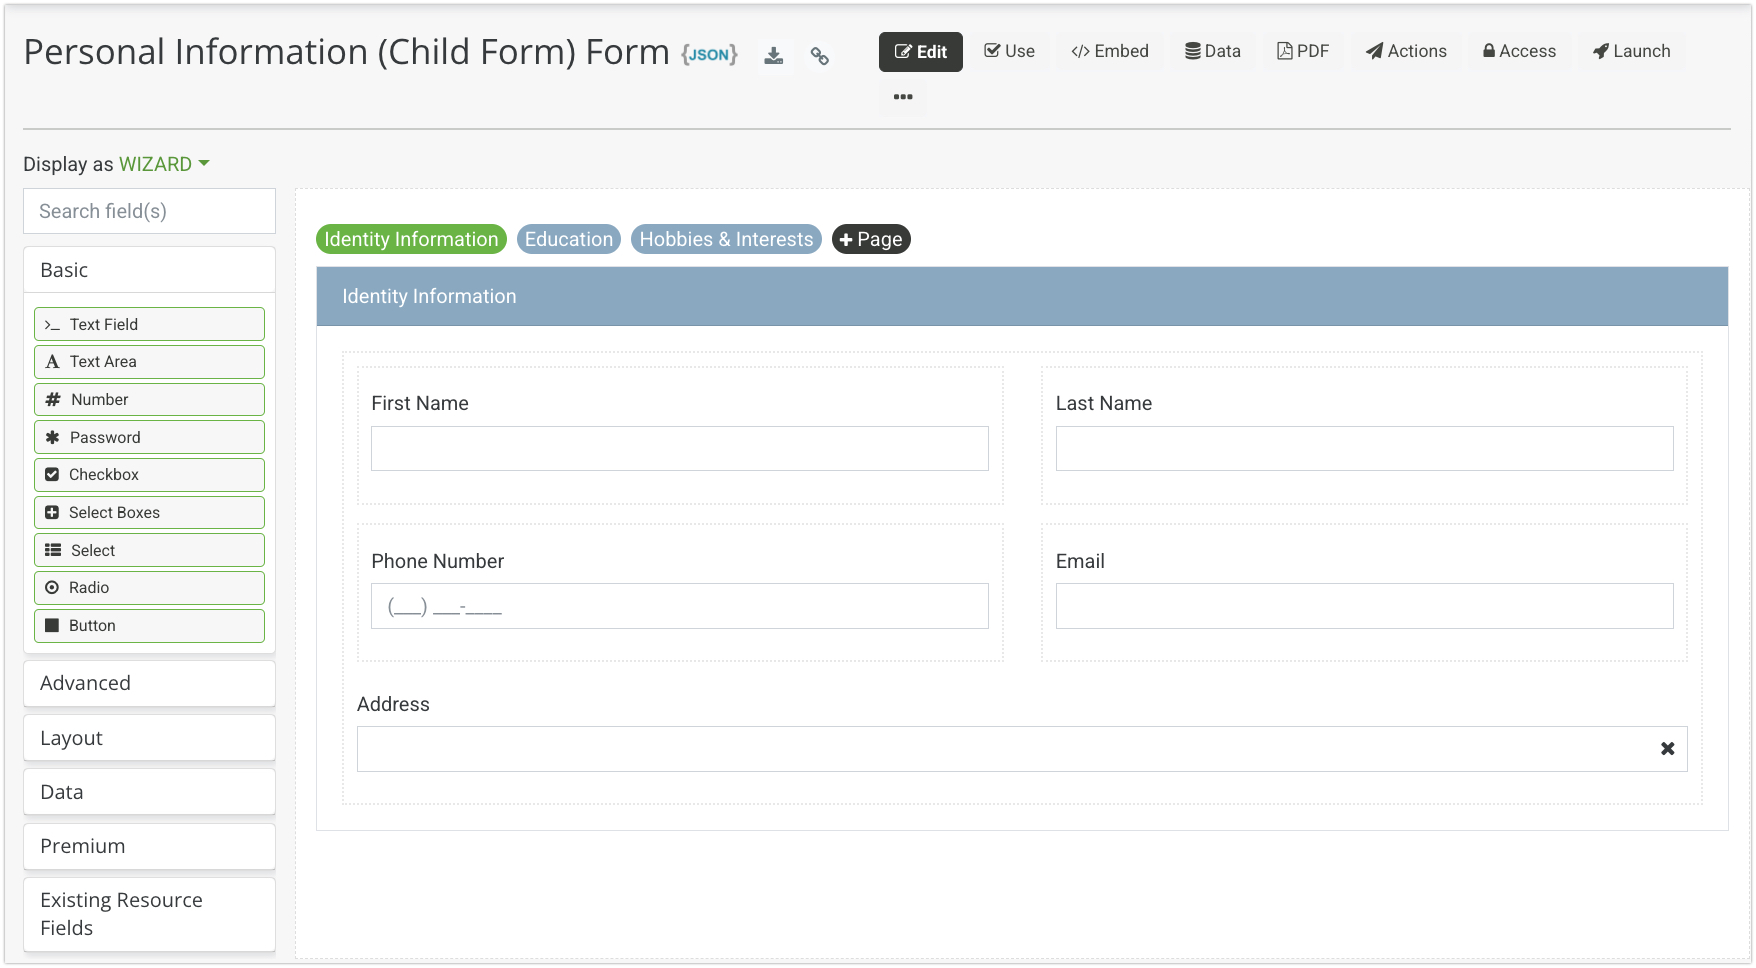Open the JSON view of form
This screenshot has height=968, width=1756.
[x=709, y=54]
